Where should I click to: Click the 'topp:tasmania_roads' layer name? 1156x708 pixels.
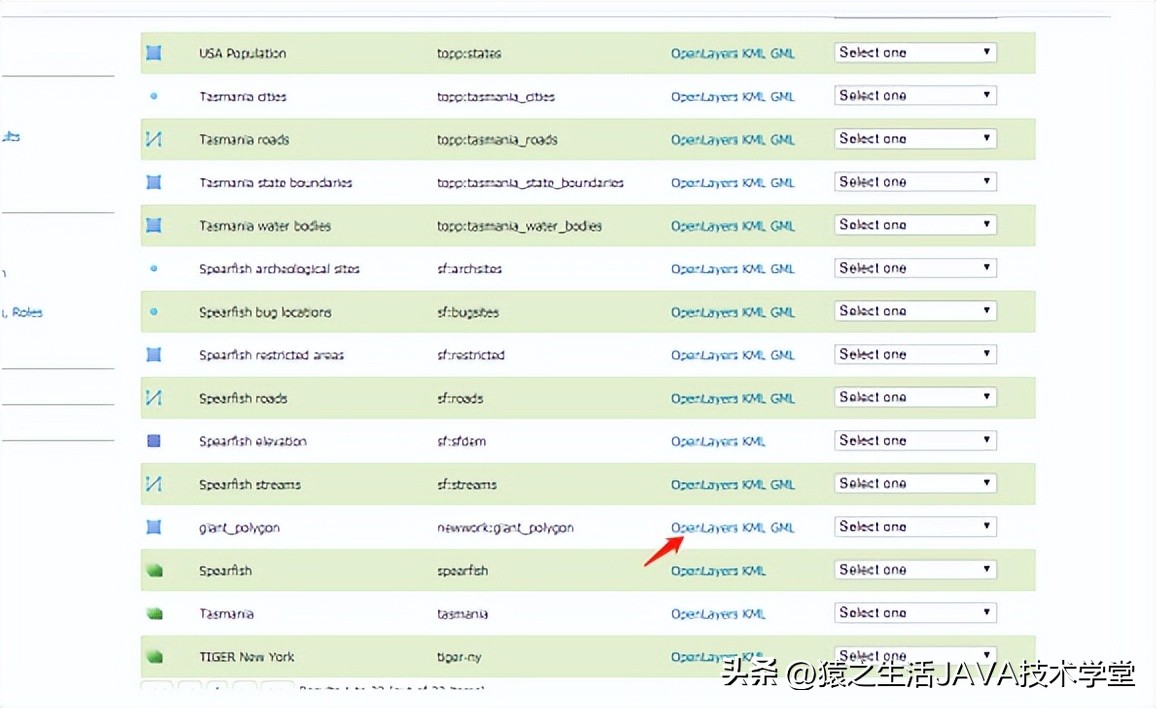(497, 140)
